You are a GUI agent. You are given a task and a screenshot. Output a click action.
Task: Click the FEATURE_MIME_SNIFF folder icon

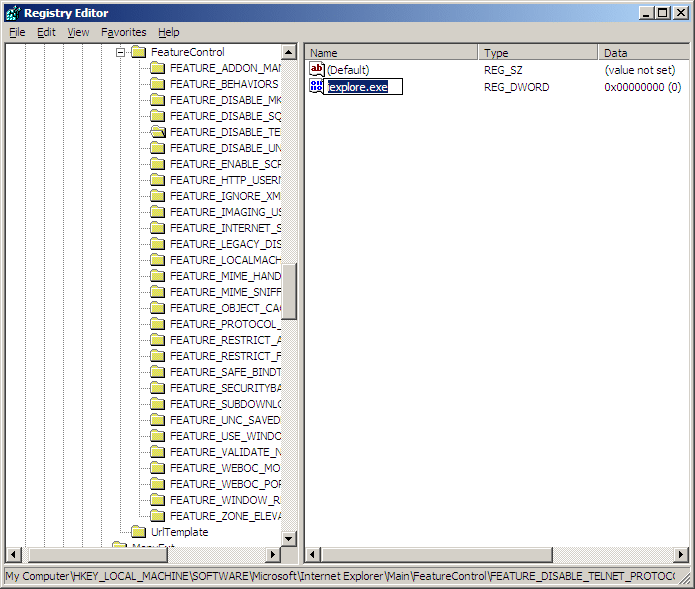point(157,292)
